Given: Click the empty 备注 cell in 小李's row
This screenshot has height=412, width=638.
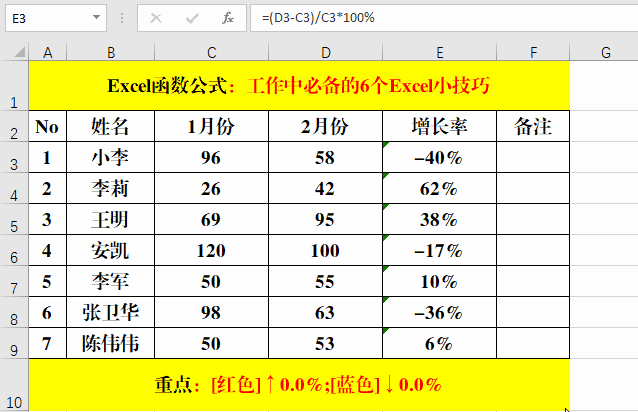Looking at the screenshot, I should pyautogui.click(x=533, y=157).
